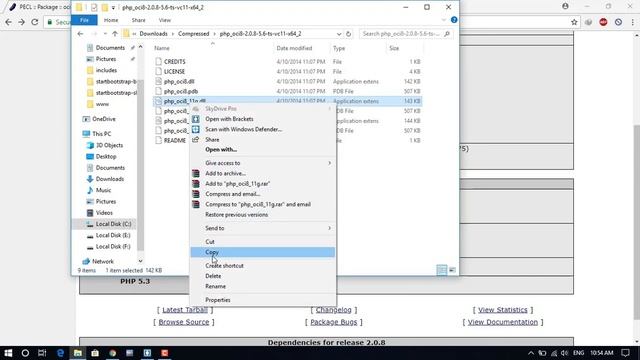Open the File ribbon tab
Image resolution: width=640 pixels, height=360 pixels.
pos(84,20)
